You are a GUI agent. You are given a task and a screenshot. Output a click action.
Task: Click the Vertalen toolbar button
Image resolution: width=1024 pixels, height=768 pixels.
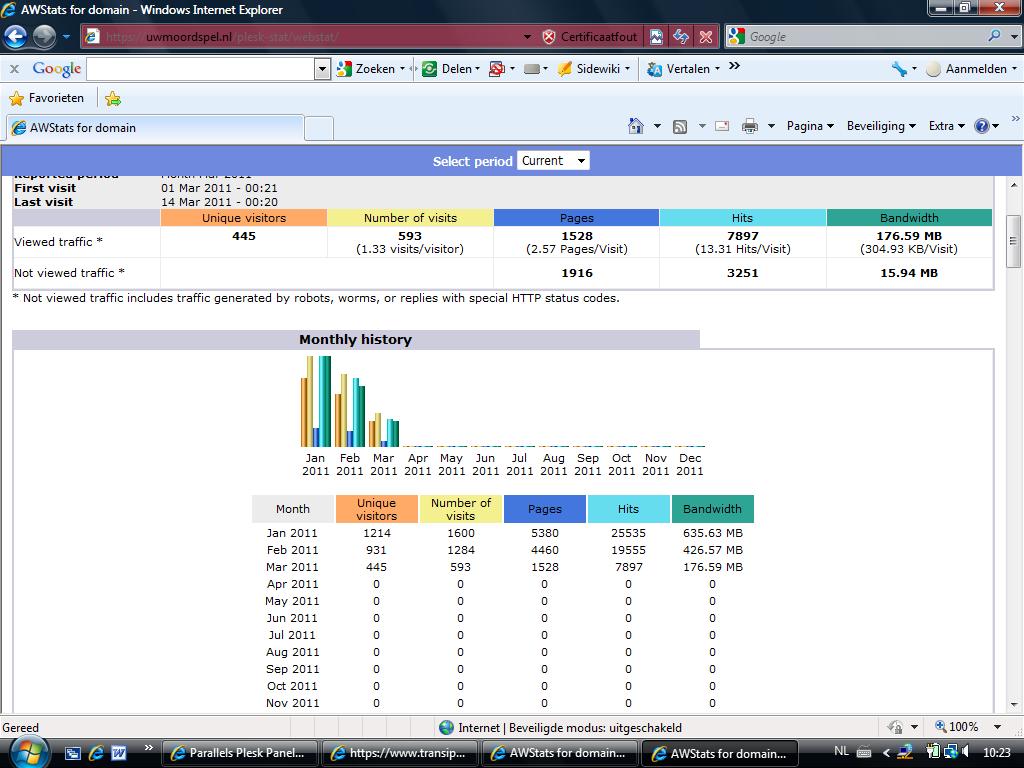[x=682, y=69]
